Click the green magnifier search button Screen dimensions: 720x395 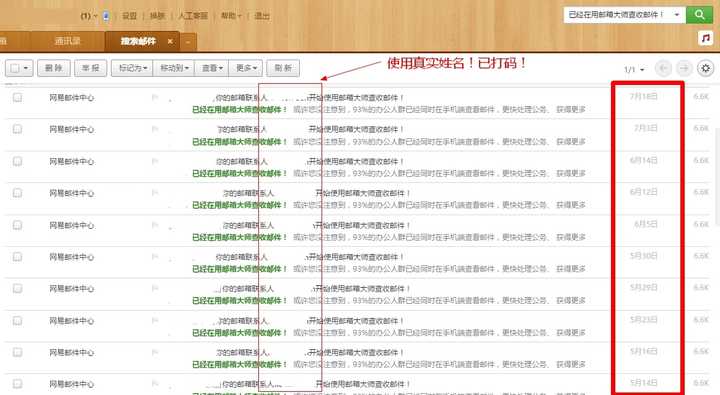[699, 15]
